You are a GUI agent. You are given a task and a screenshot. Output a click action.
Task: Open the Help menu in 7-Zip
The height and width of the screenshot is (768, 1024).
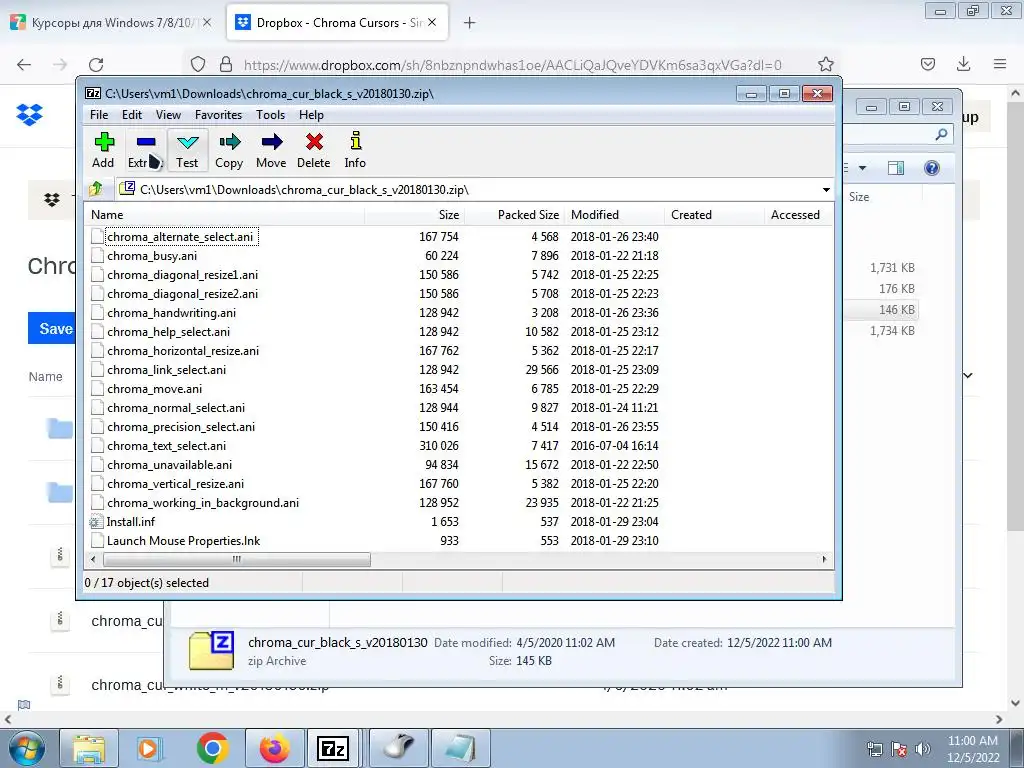(x=312, y=115)
